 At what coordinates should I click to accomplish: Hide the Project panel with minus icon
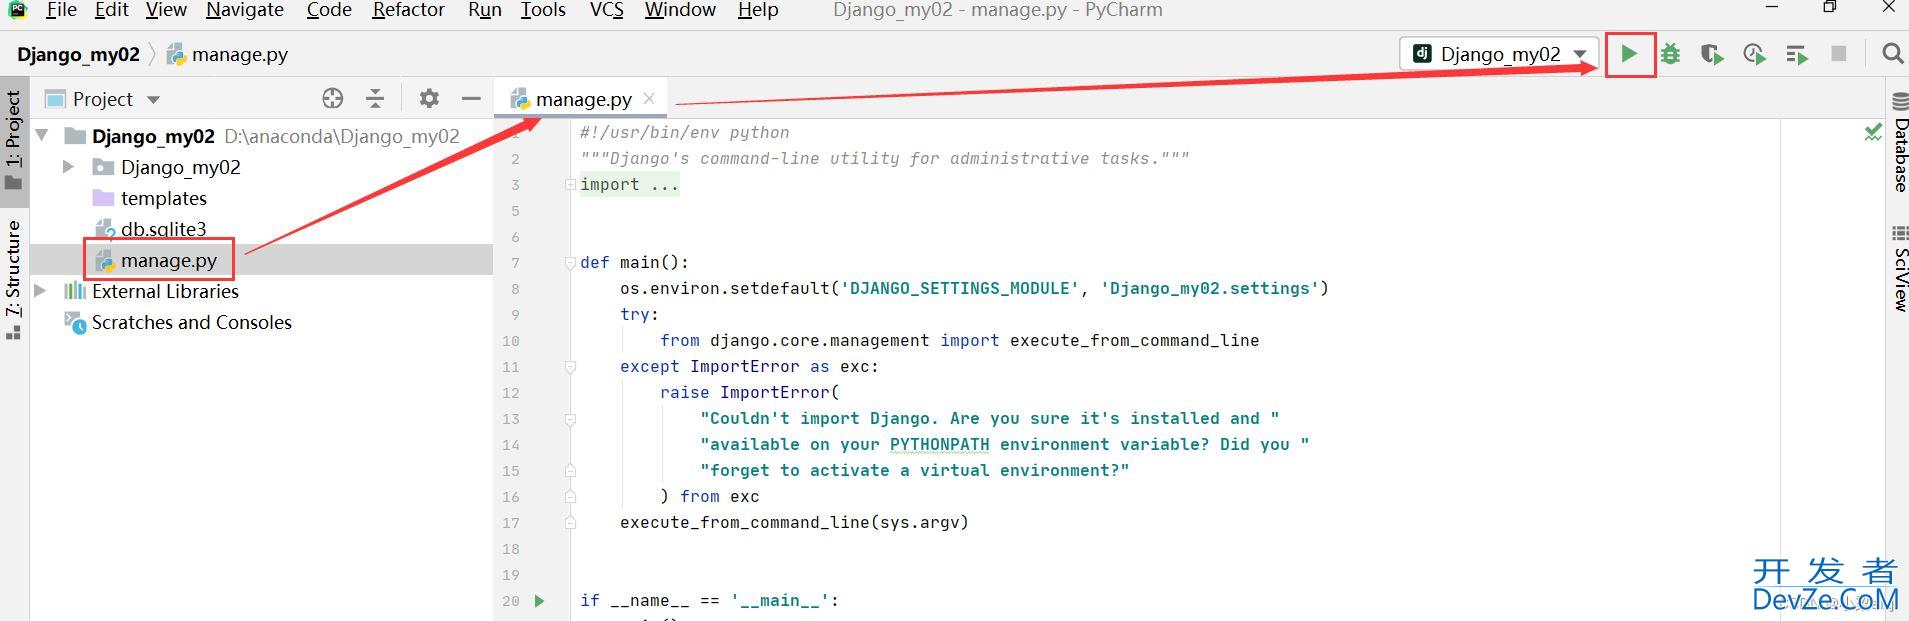(471, 98)
